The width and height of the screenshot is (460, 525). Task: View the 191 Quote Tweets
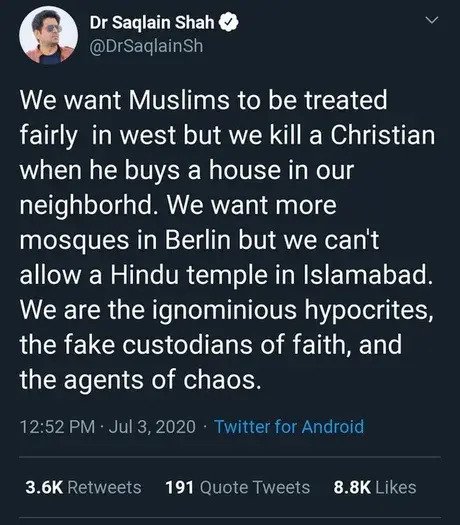pos(238,487)
